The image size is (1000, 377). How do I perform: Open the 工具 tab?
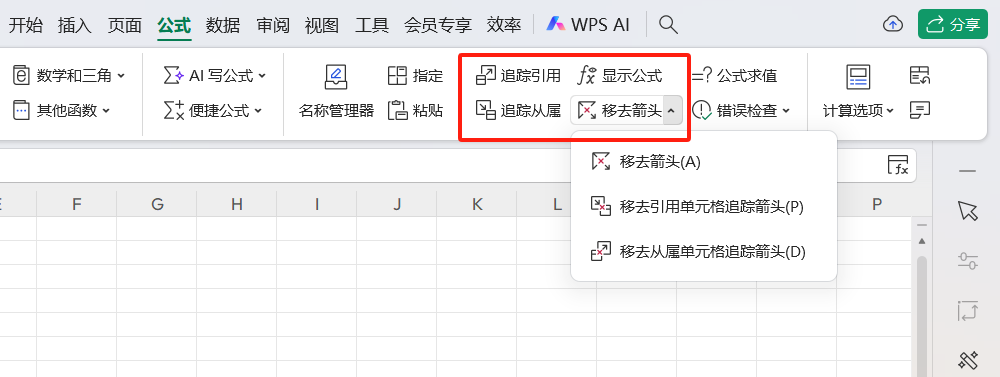click(372, 25)
